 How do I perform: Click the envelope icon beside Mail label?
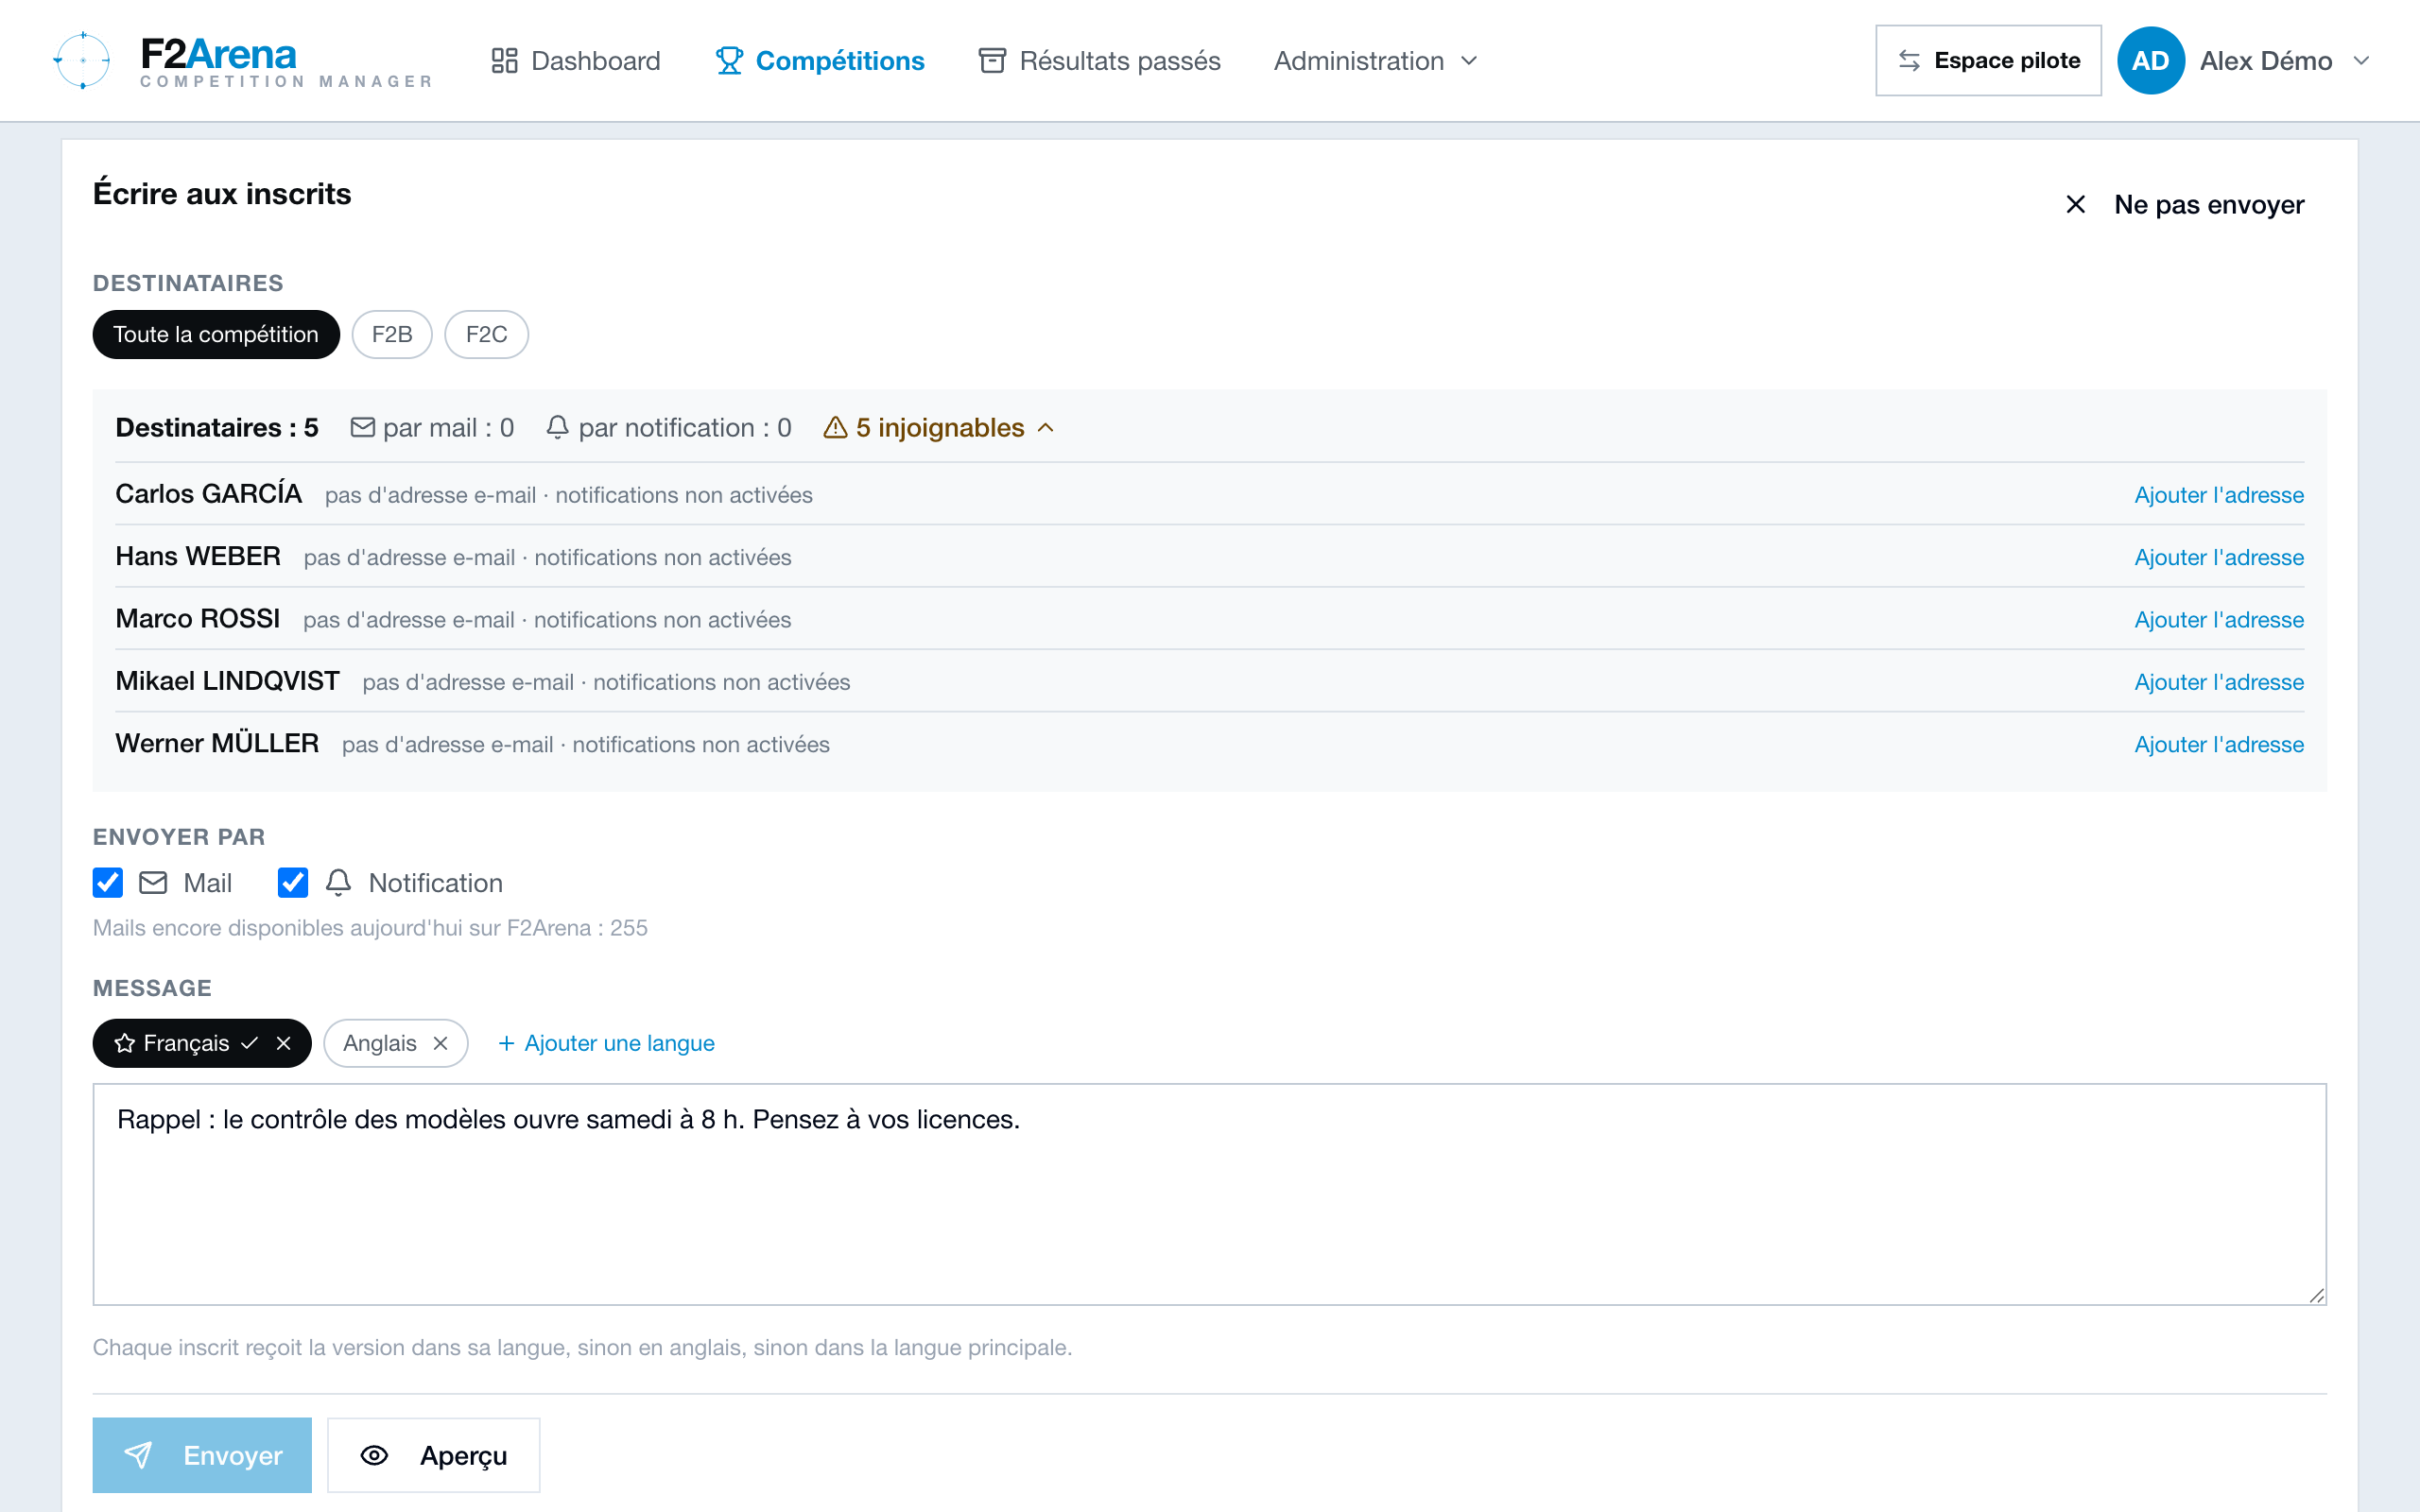pyautogui.click(x=153, y=882)
